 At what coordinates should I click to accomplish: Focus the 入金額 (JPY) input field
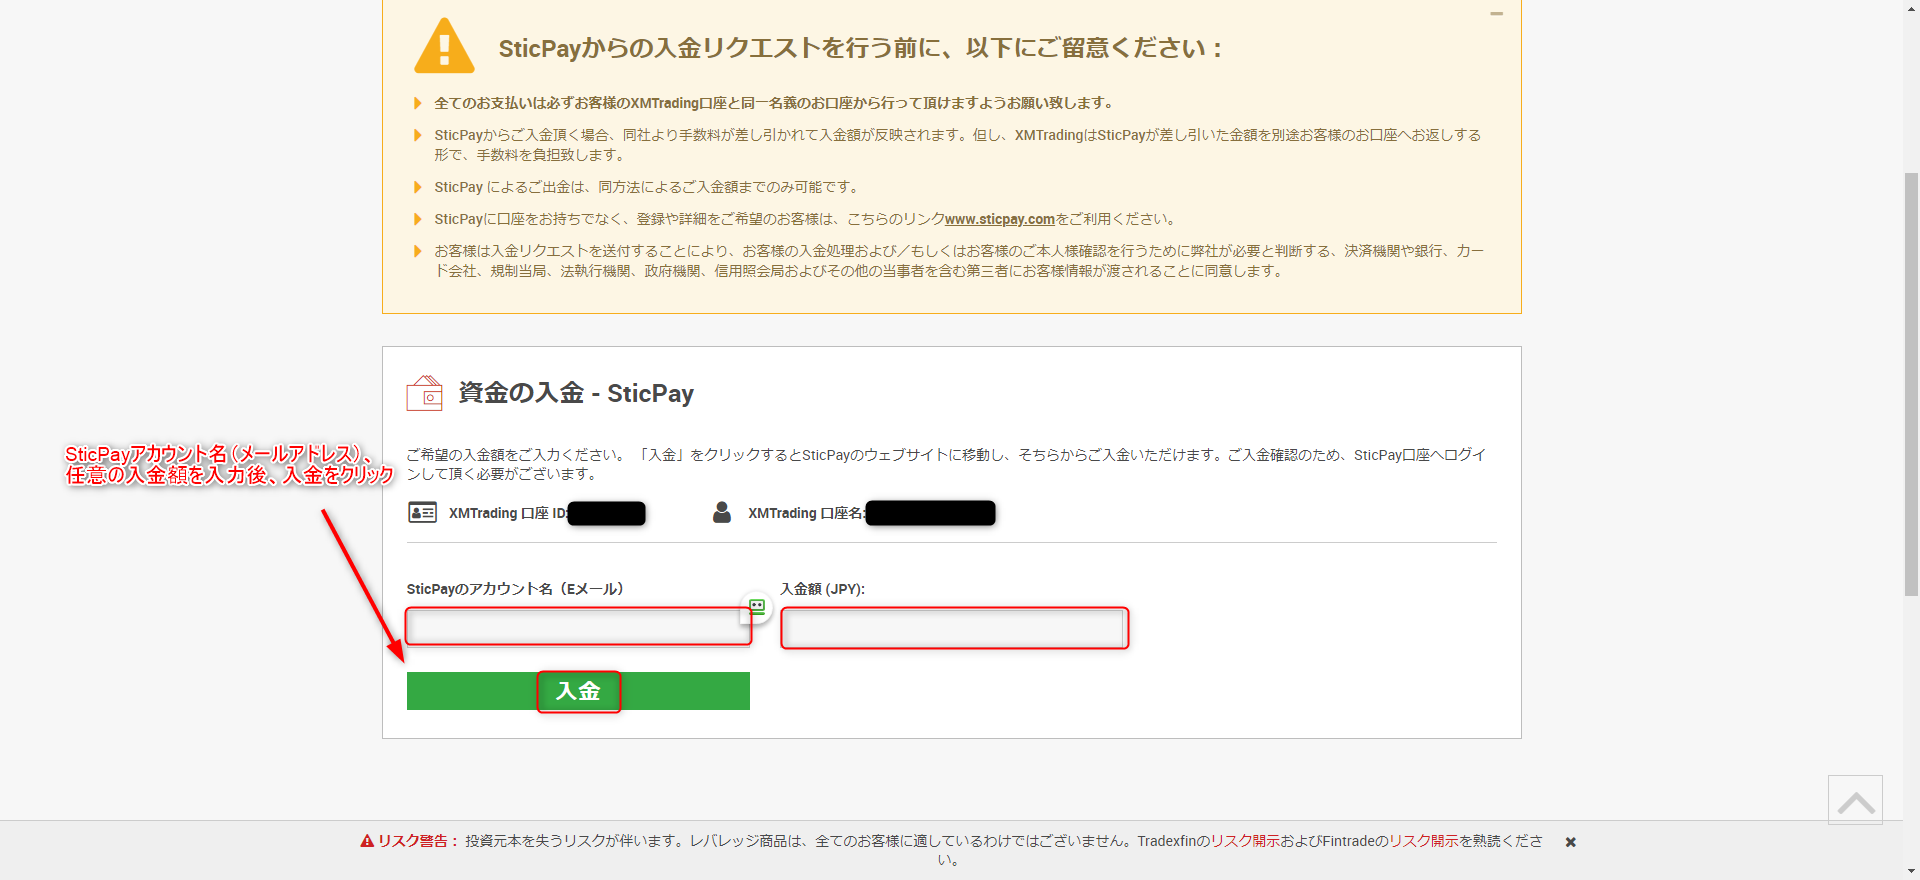point(954,628)
